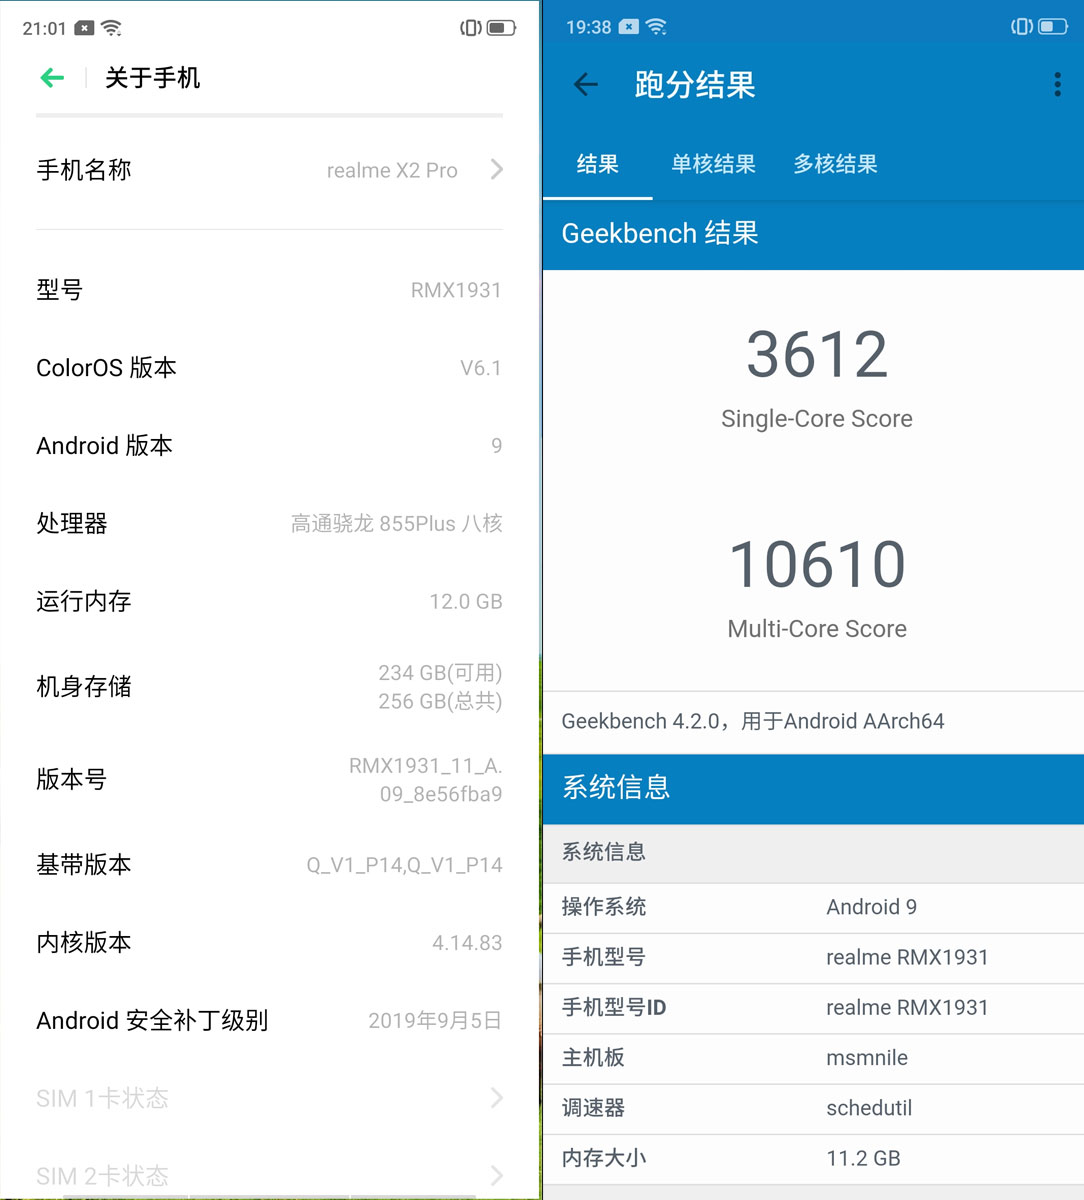Tap battery icon in Geekbench status bar
Screen dimensions: 1084x1200
1053,27
